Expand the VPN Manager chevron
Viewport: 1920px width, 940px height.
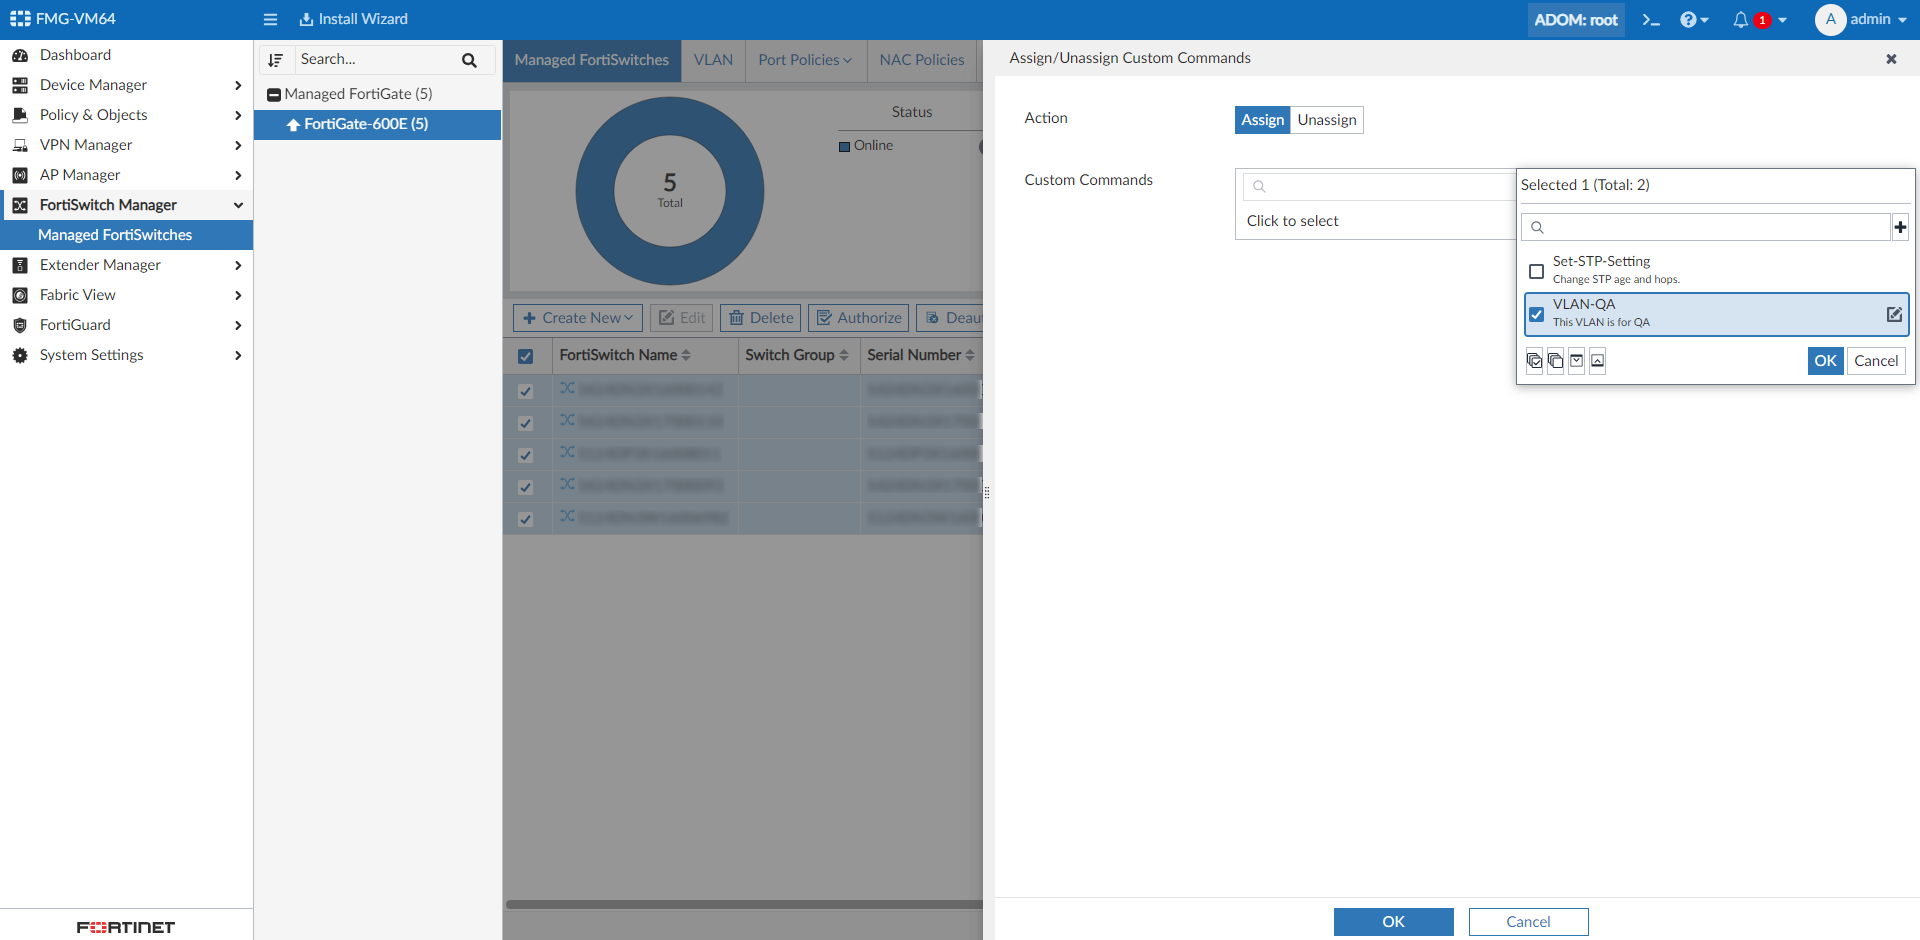(x=238, y=145)
